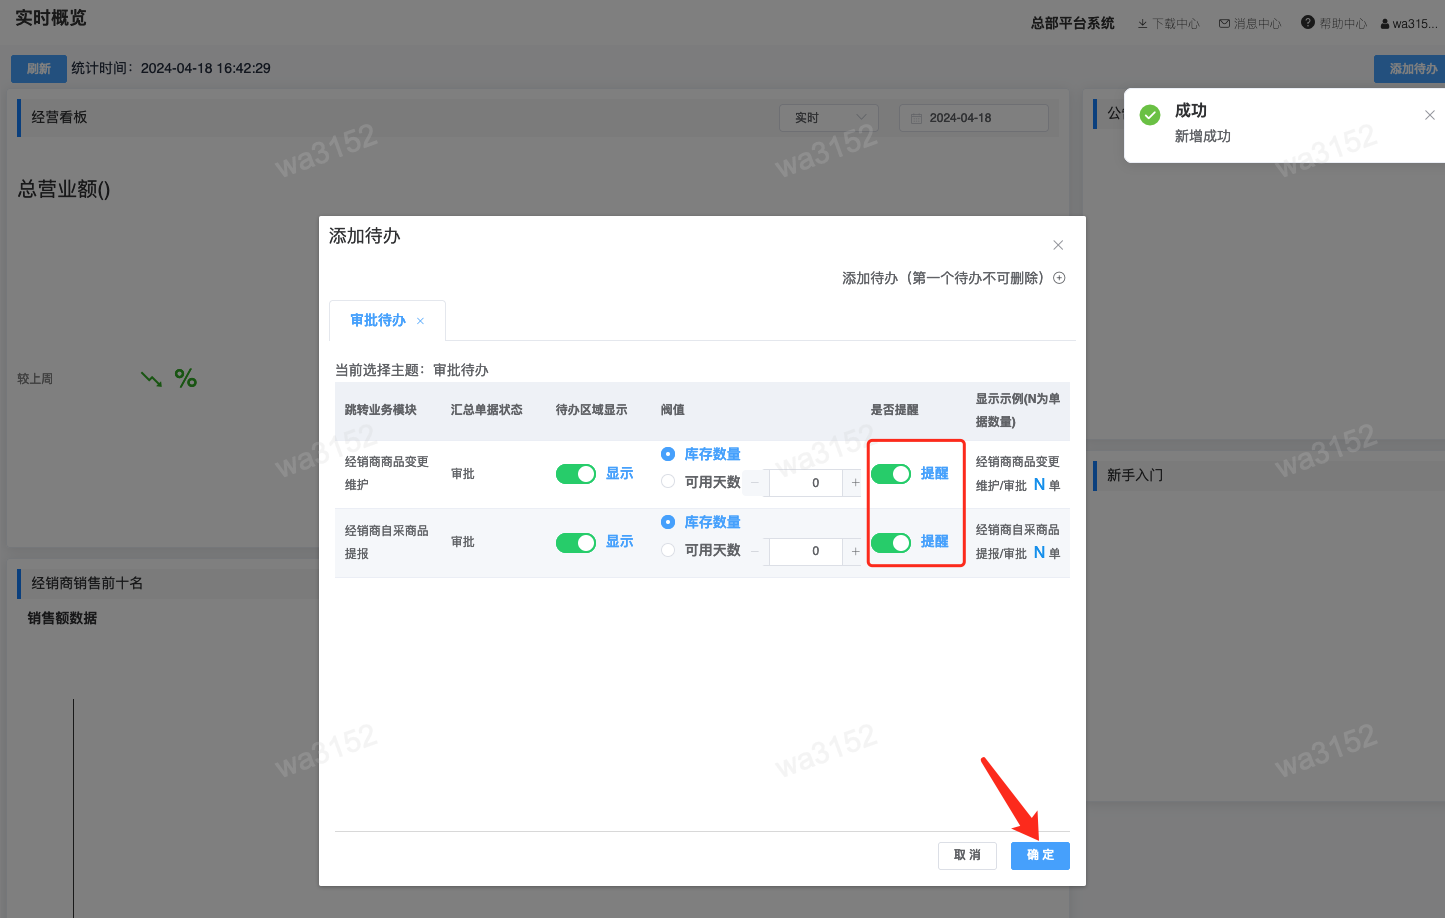
Task: Click the 确定 button
Action: (1040, 855)
